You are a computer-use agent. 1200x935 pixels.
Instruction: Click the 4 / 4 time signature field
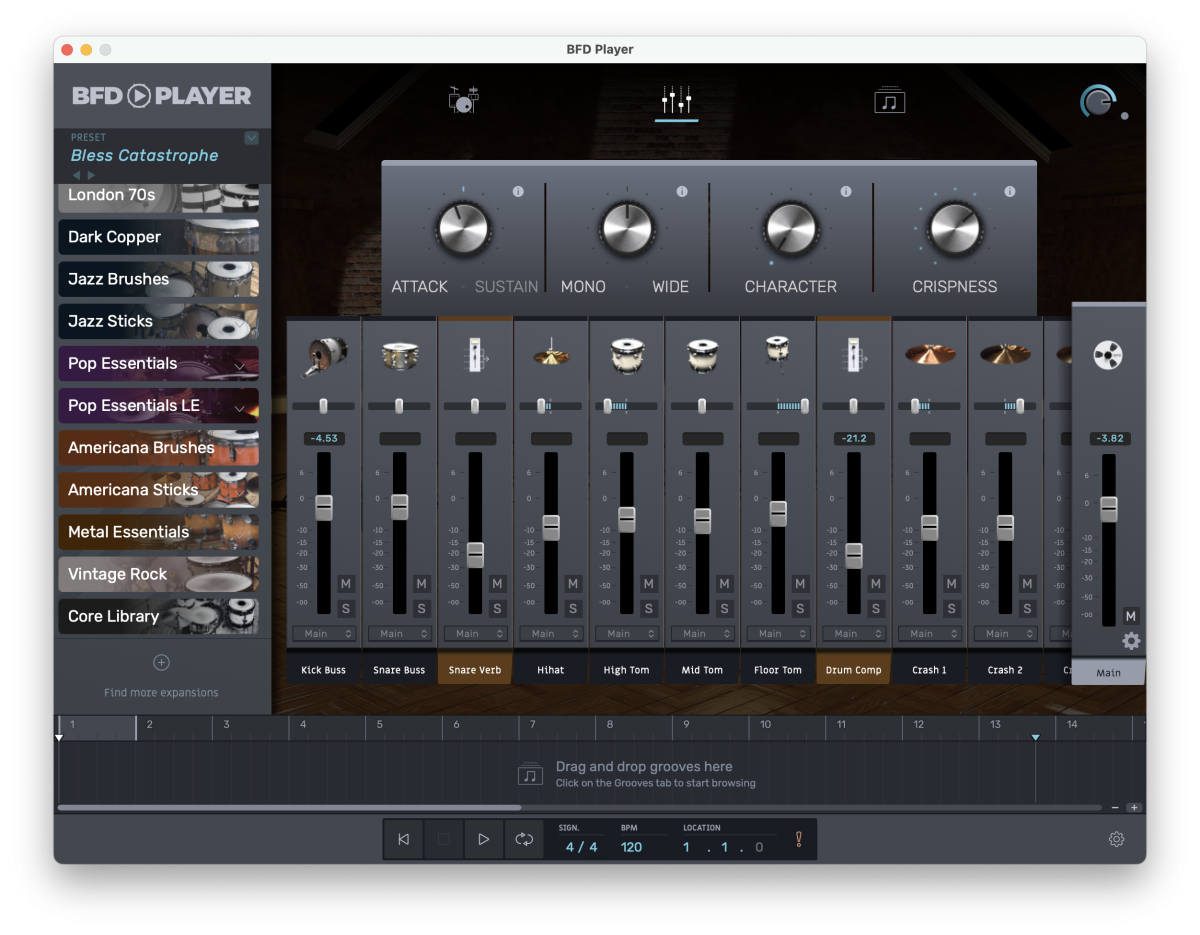point(581,847)
